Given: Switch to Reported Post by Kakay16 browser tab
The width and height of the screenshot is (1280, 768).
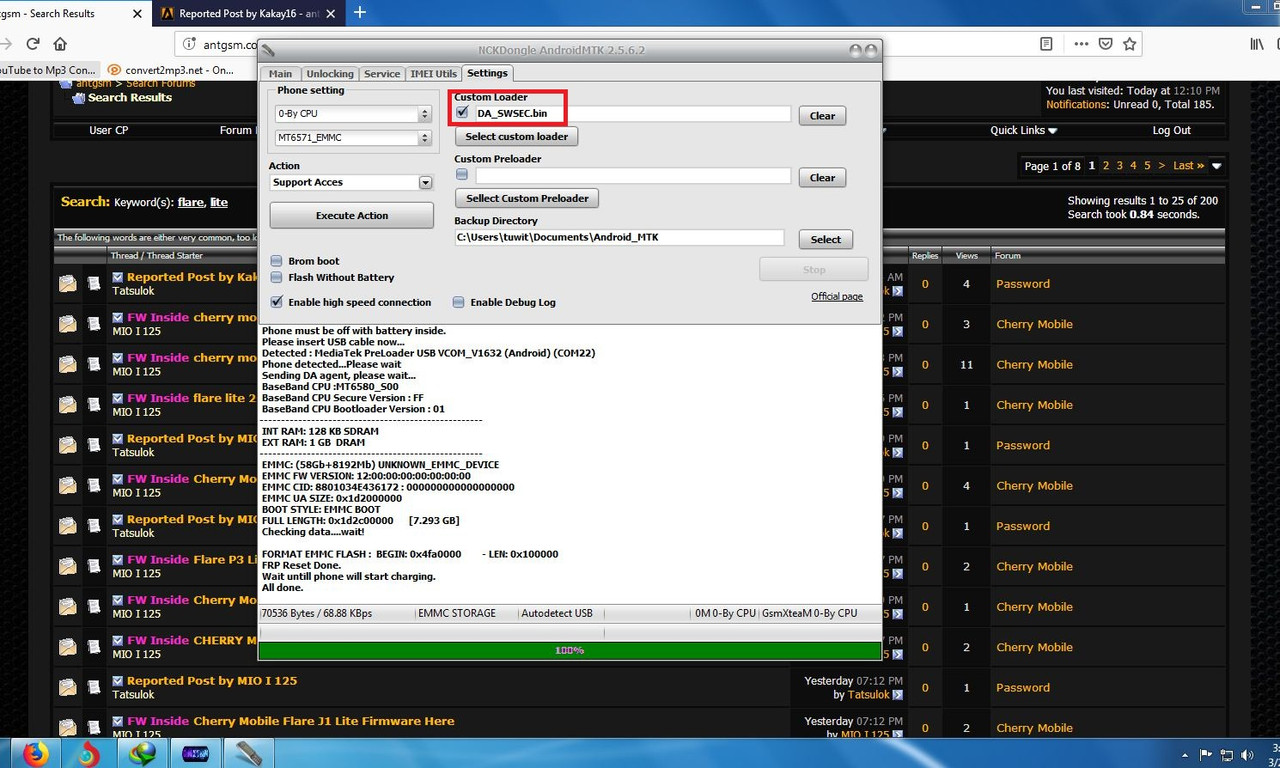Looking at the screenshot, I should pos(248,14).
